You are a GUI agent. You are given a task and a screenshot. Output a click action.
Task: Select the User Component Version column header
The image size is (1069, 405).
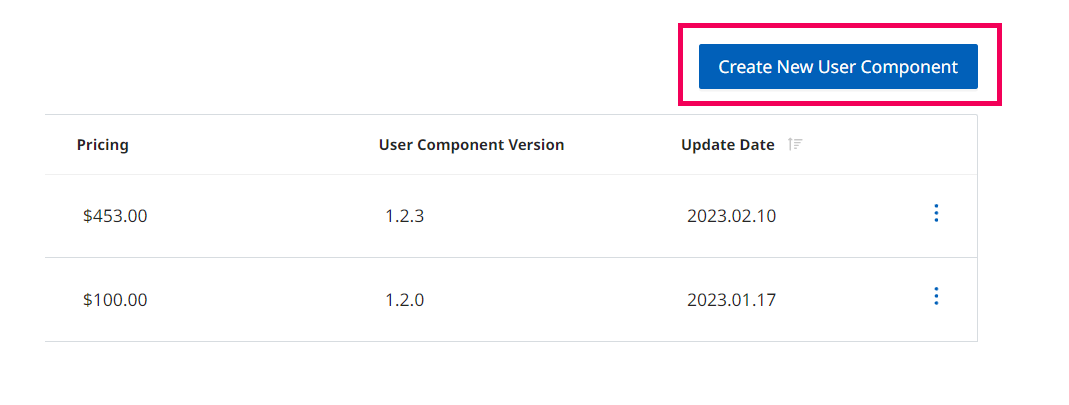click(472, 145)
